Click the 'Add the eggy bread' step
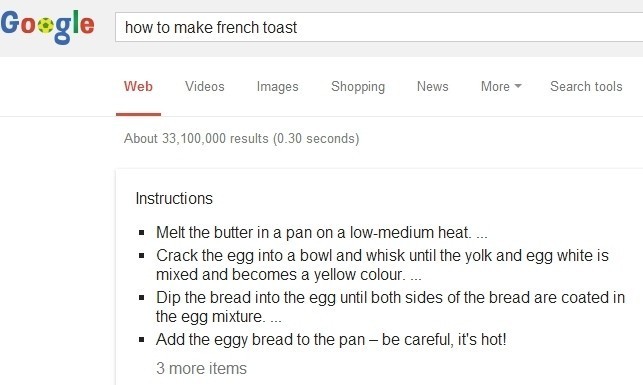Screen dimensions: 643x385 point(331,339)
